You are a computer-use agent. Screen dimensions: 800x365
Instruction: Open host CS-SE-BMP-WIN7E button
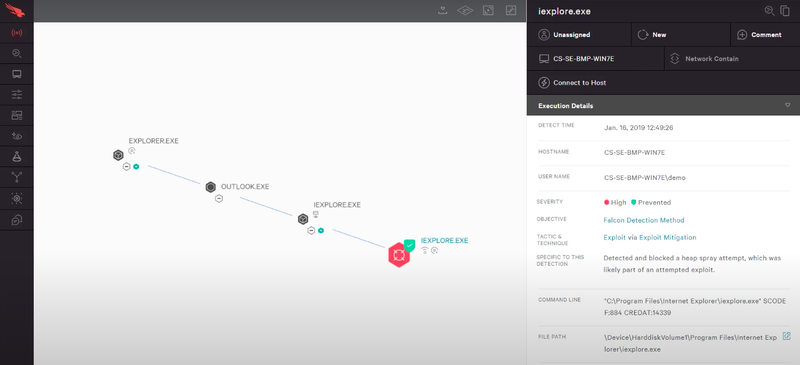(595, 59)
